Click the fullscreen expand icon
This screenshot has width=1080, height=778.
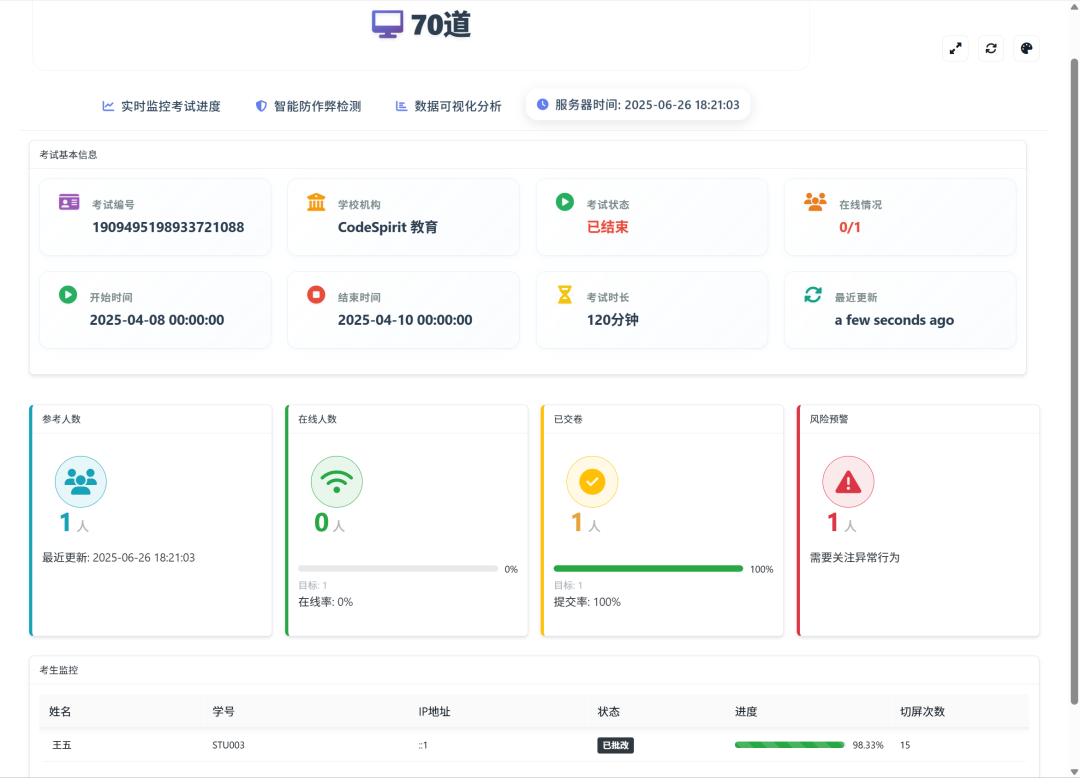pyautogui.click(x=955, y=48)
